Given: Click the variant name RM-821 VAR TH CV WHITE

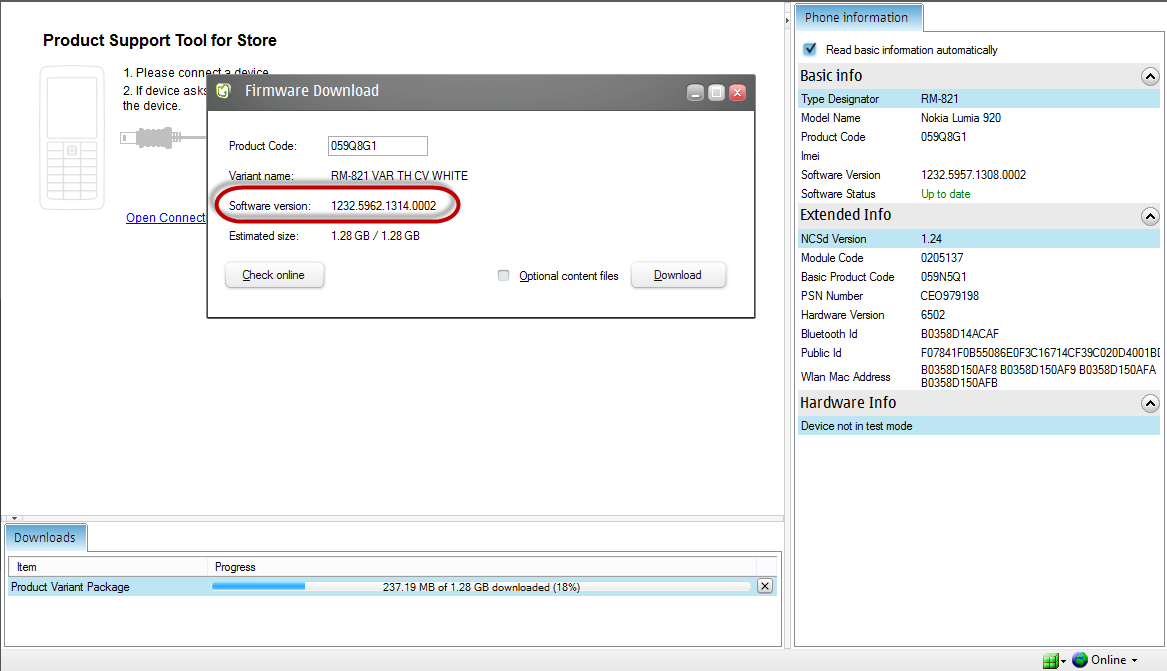Looking at the screenshot, I should click(x=400, y=176).
